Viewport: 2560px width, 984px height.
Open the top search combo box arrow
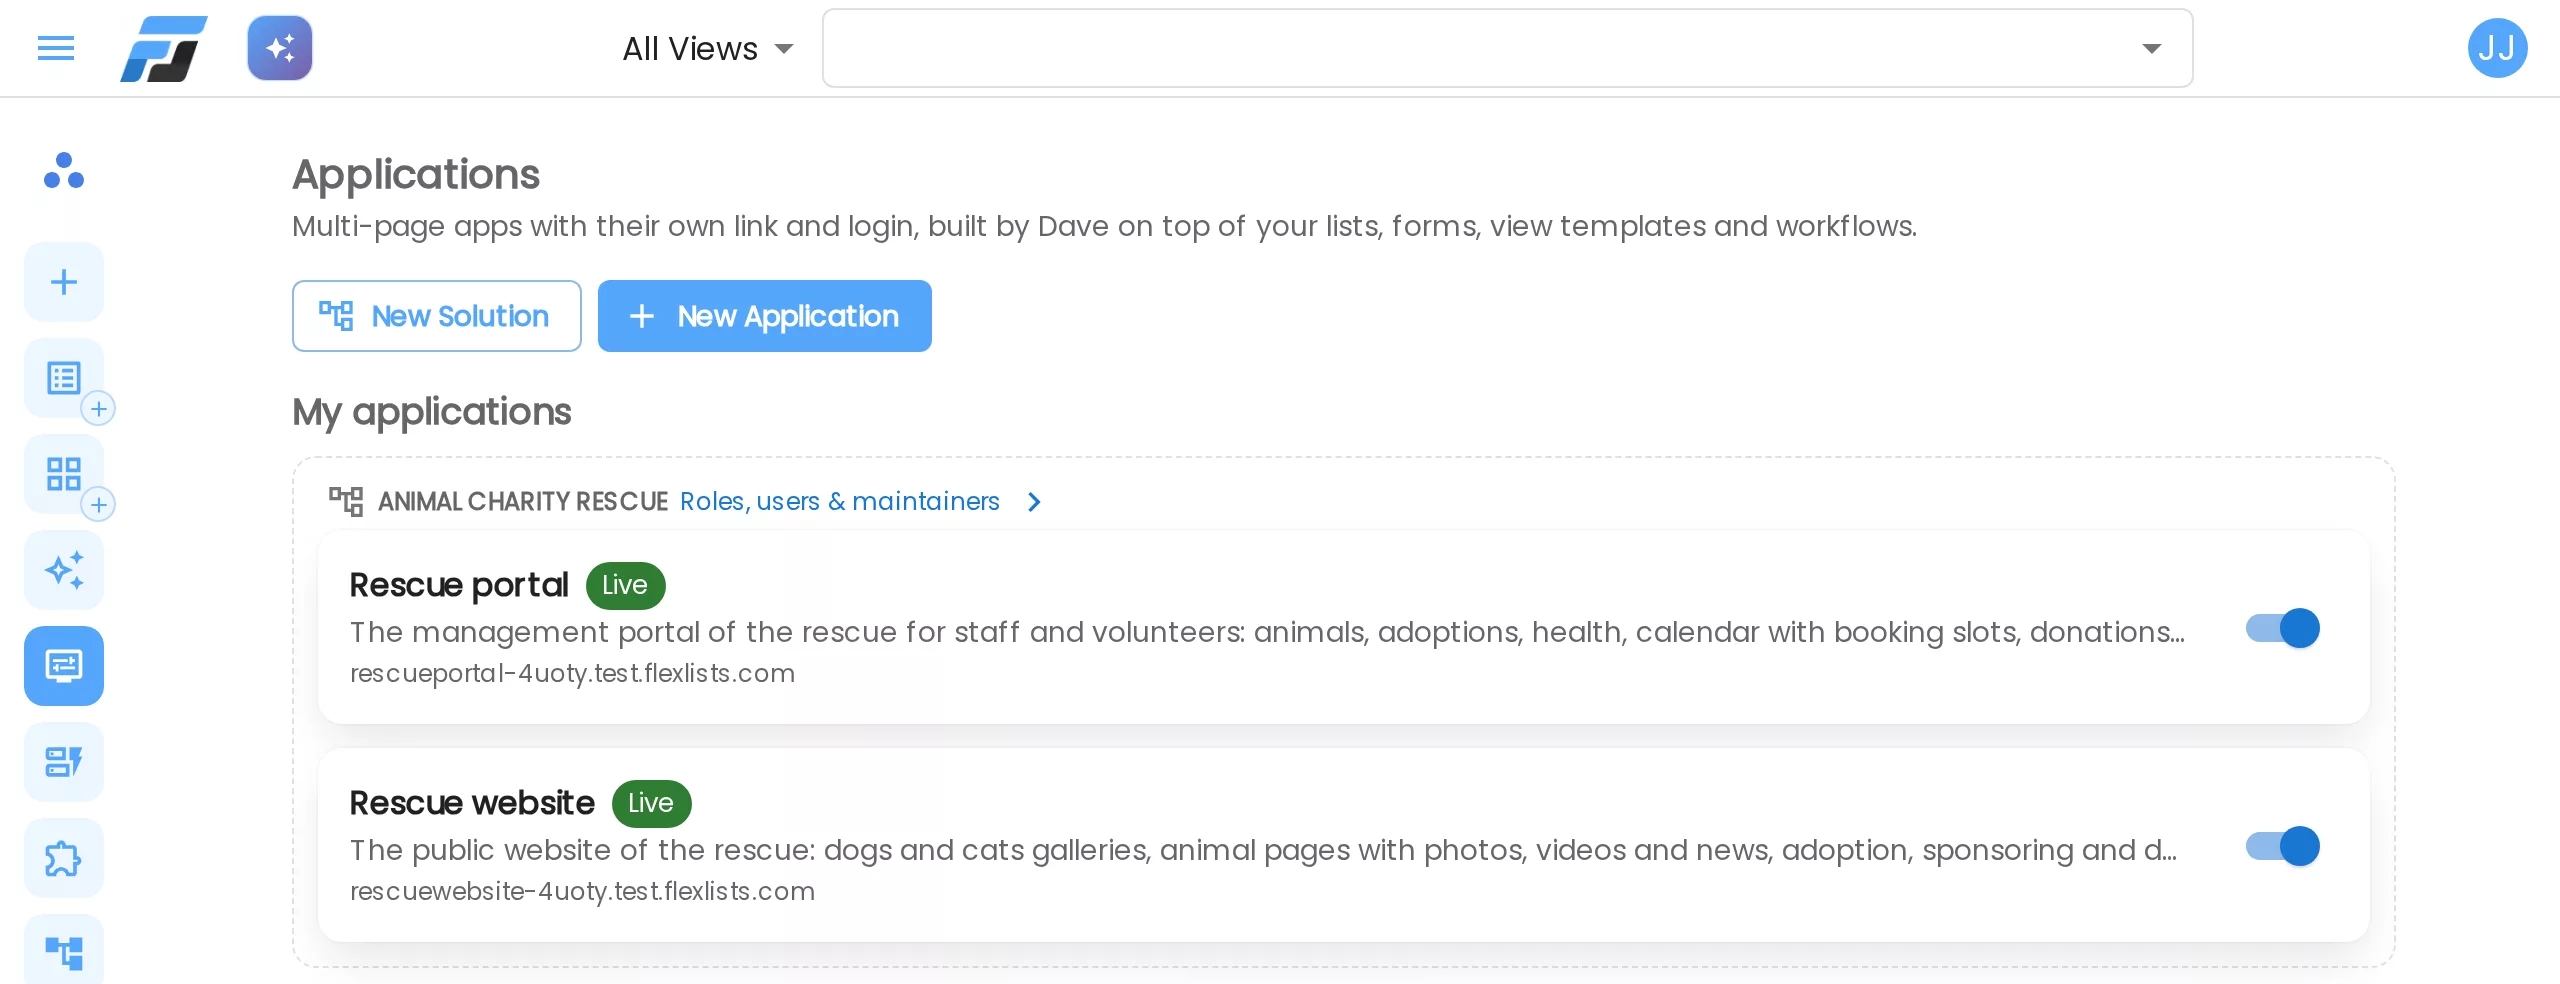(2152, 48)
